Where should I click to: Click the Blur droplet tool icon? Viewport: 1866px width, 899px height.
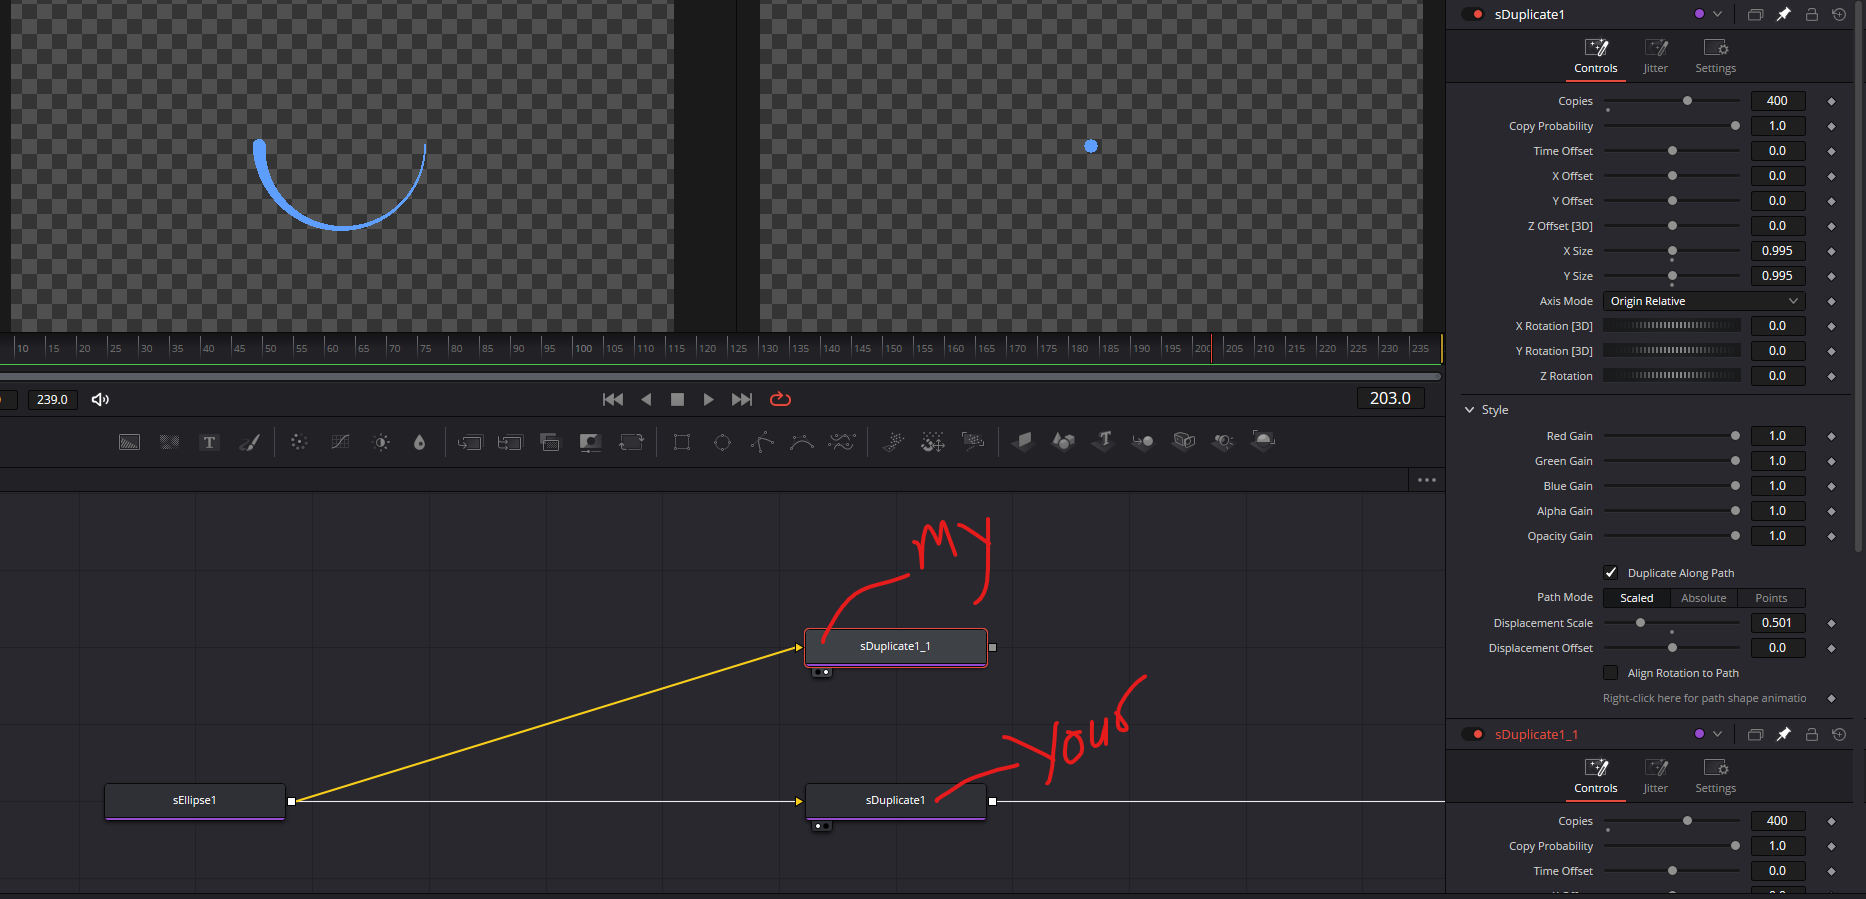click(419, 442)
